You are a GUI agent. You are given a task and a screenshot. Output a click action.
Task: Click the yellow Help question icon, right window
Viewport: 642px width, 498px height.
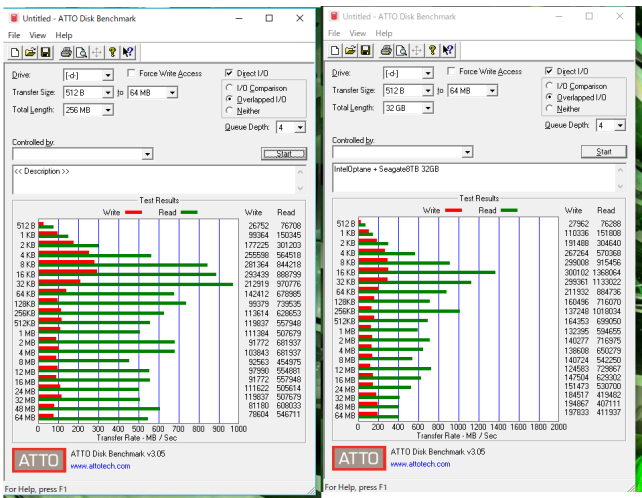click(433, 50)
